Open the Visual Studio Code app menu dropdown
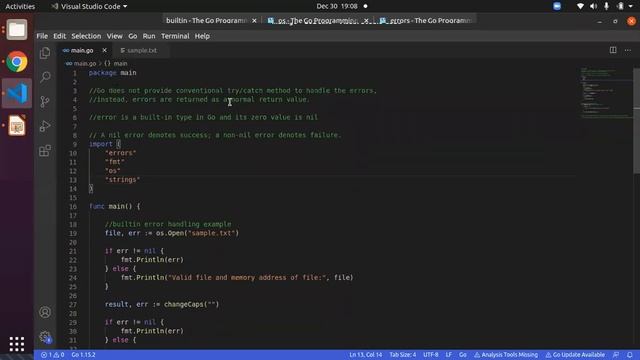The image size is (640, 360). 89,6
